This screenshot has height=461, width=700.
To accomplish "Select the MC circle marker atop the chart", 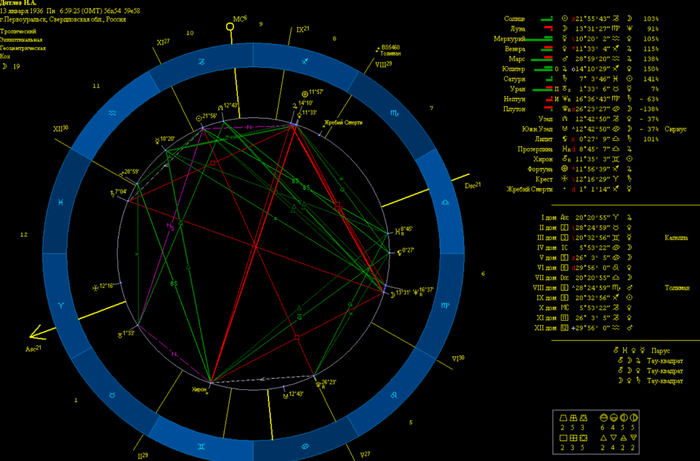I will click(230, 28).
